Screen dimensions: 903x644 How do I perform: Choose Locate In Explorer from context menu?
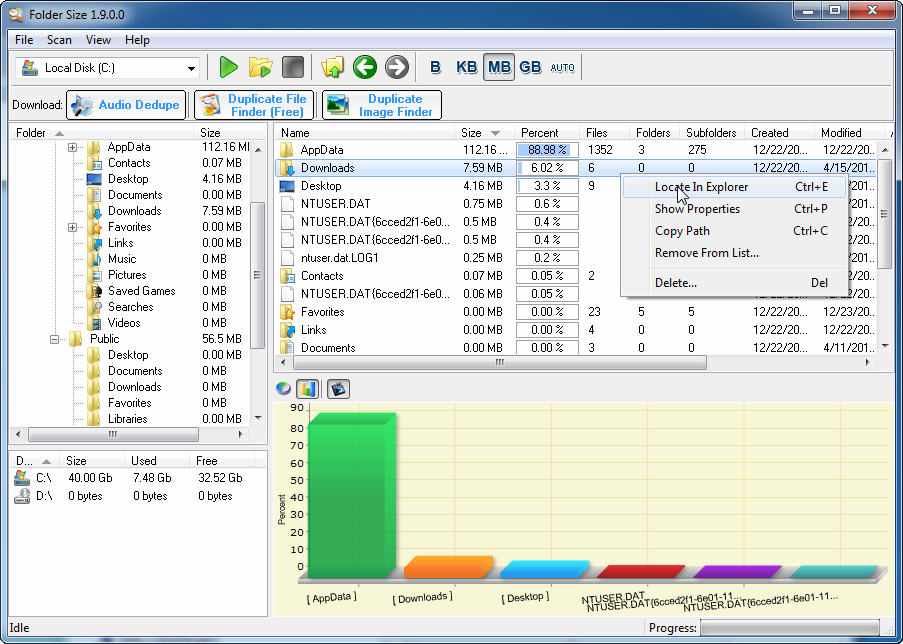tap(701, 187)
